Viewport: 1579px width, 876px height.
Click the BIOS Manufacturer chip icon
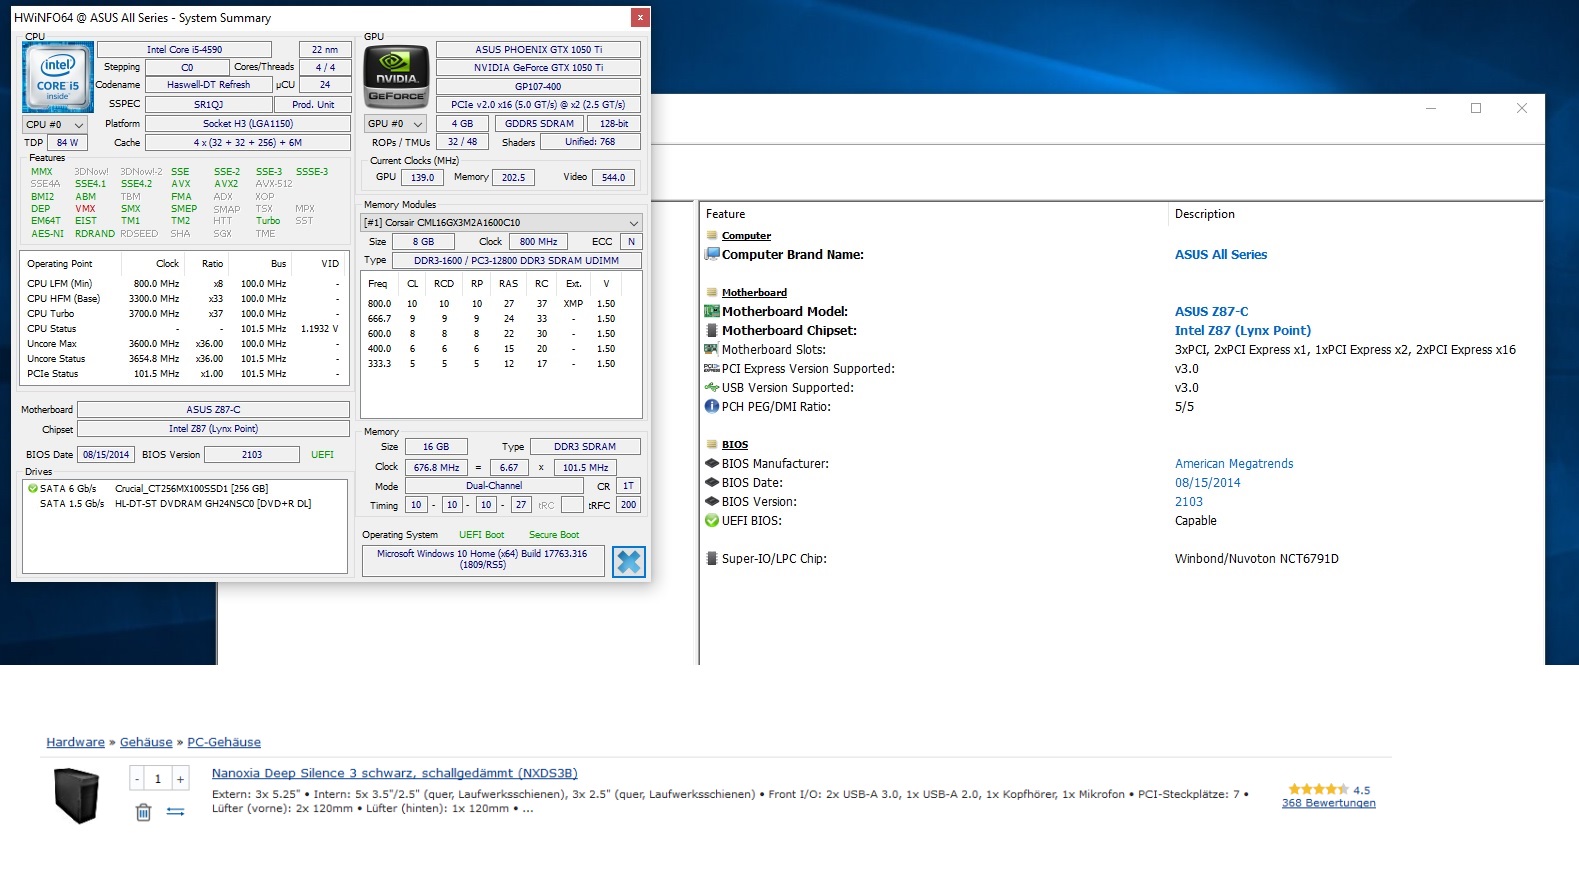[x=712, y=463]
